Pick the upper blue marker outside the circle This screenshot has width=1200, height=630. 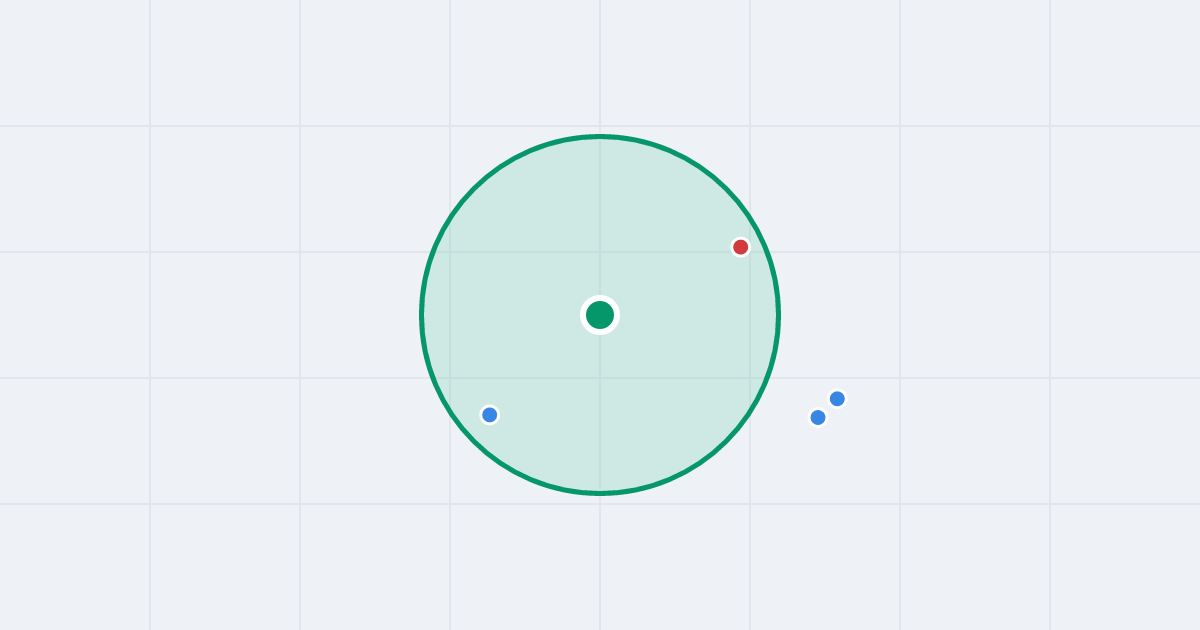[x=837, y=399]
